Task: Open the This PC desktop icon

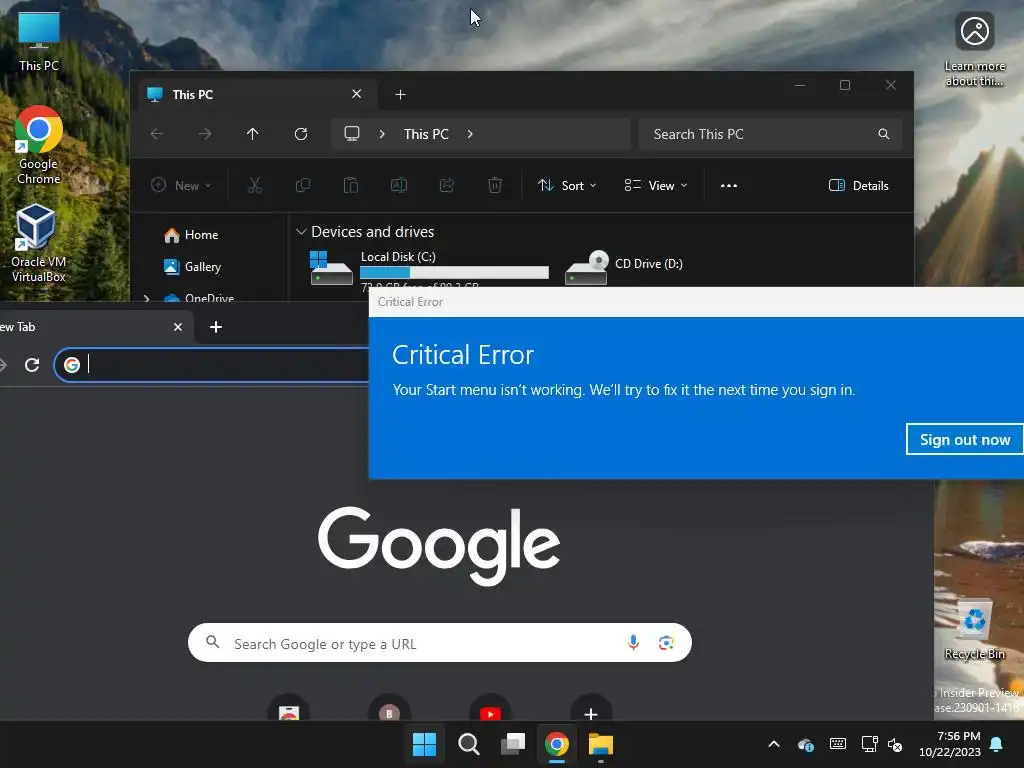Action: click(x=39, y=41)
